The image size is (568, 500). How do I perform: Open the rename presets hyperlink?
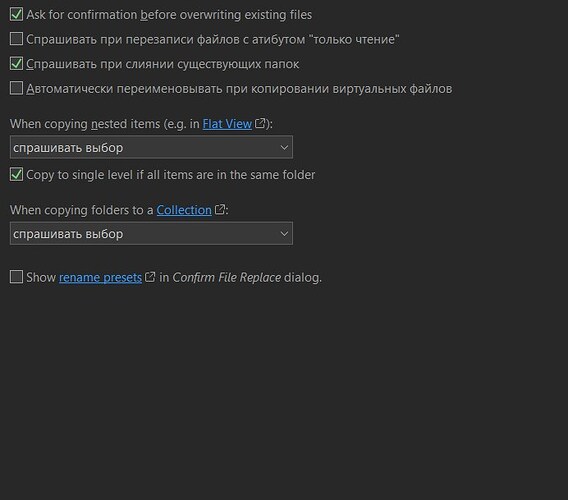[x=100, y=278]
